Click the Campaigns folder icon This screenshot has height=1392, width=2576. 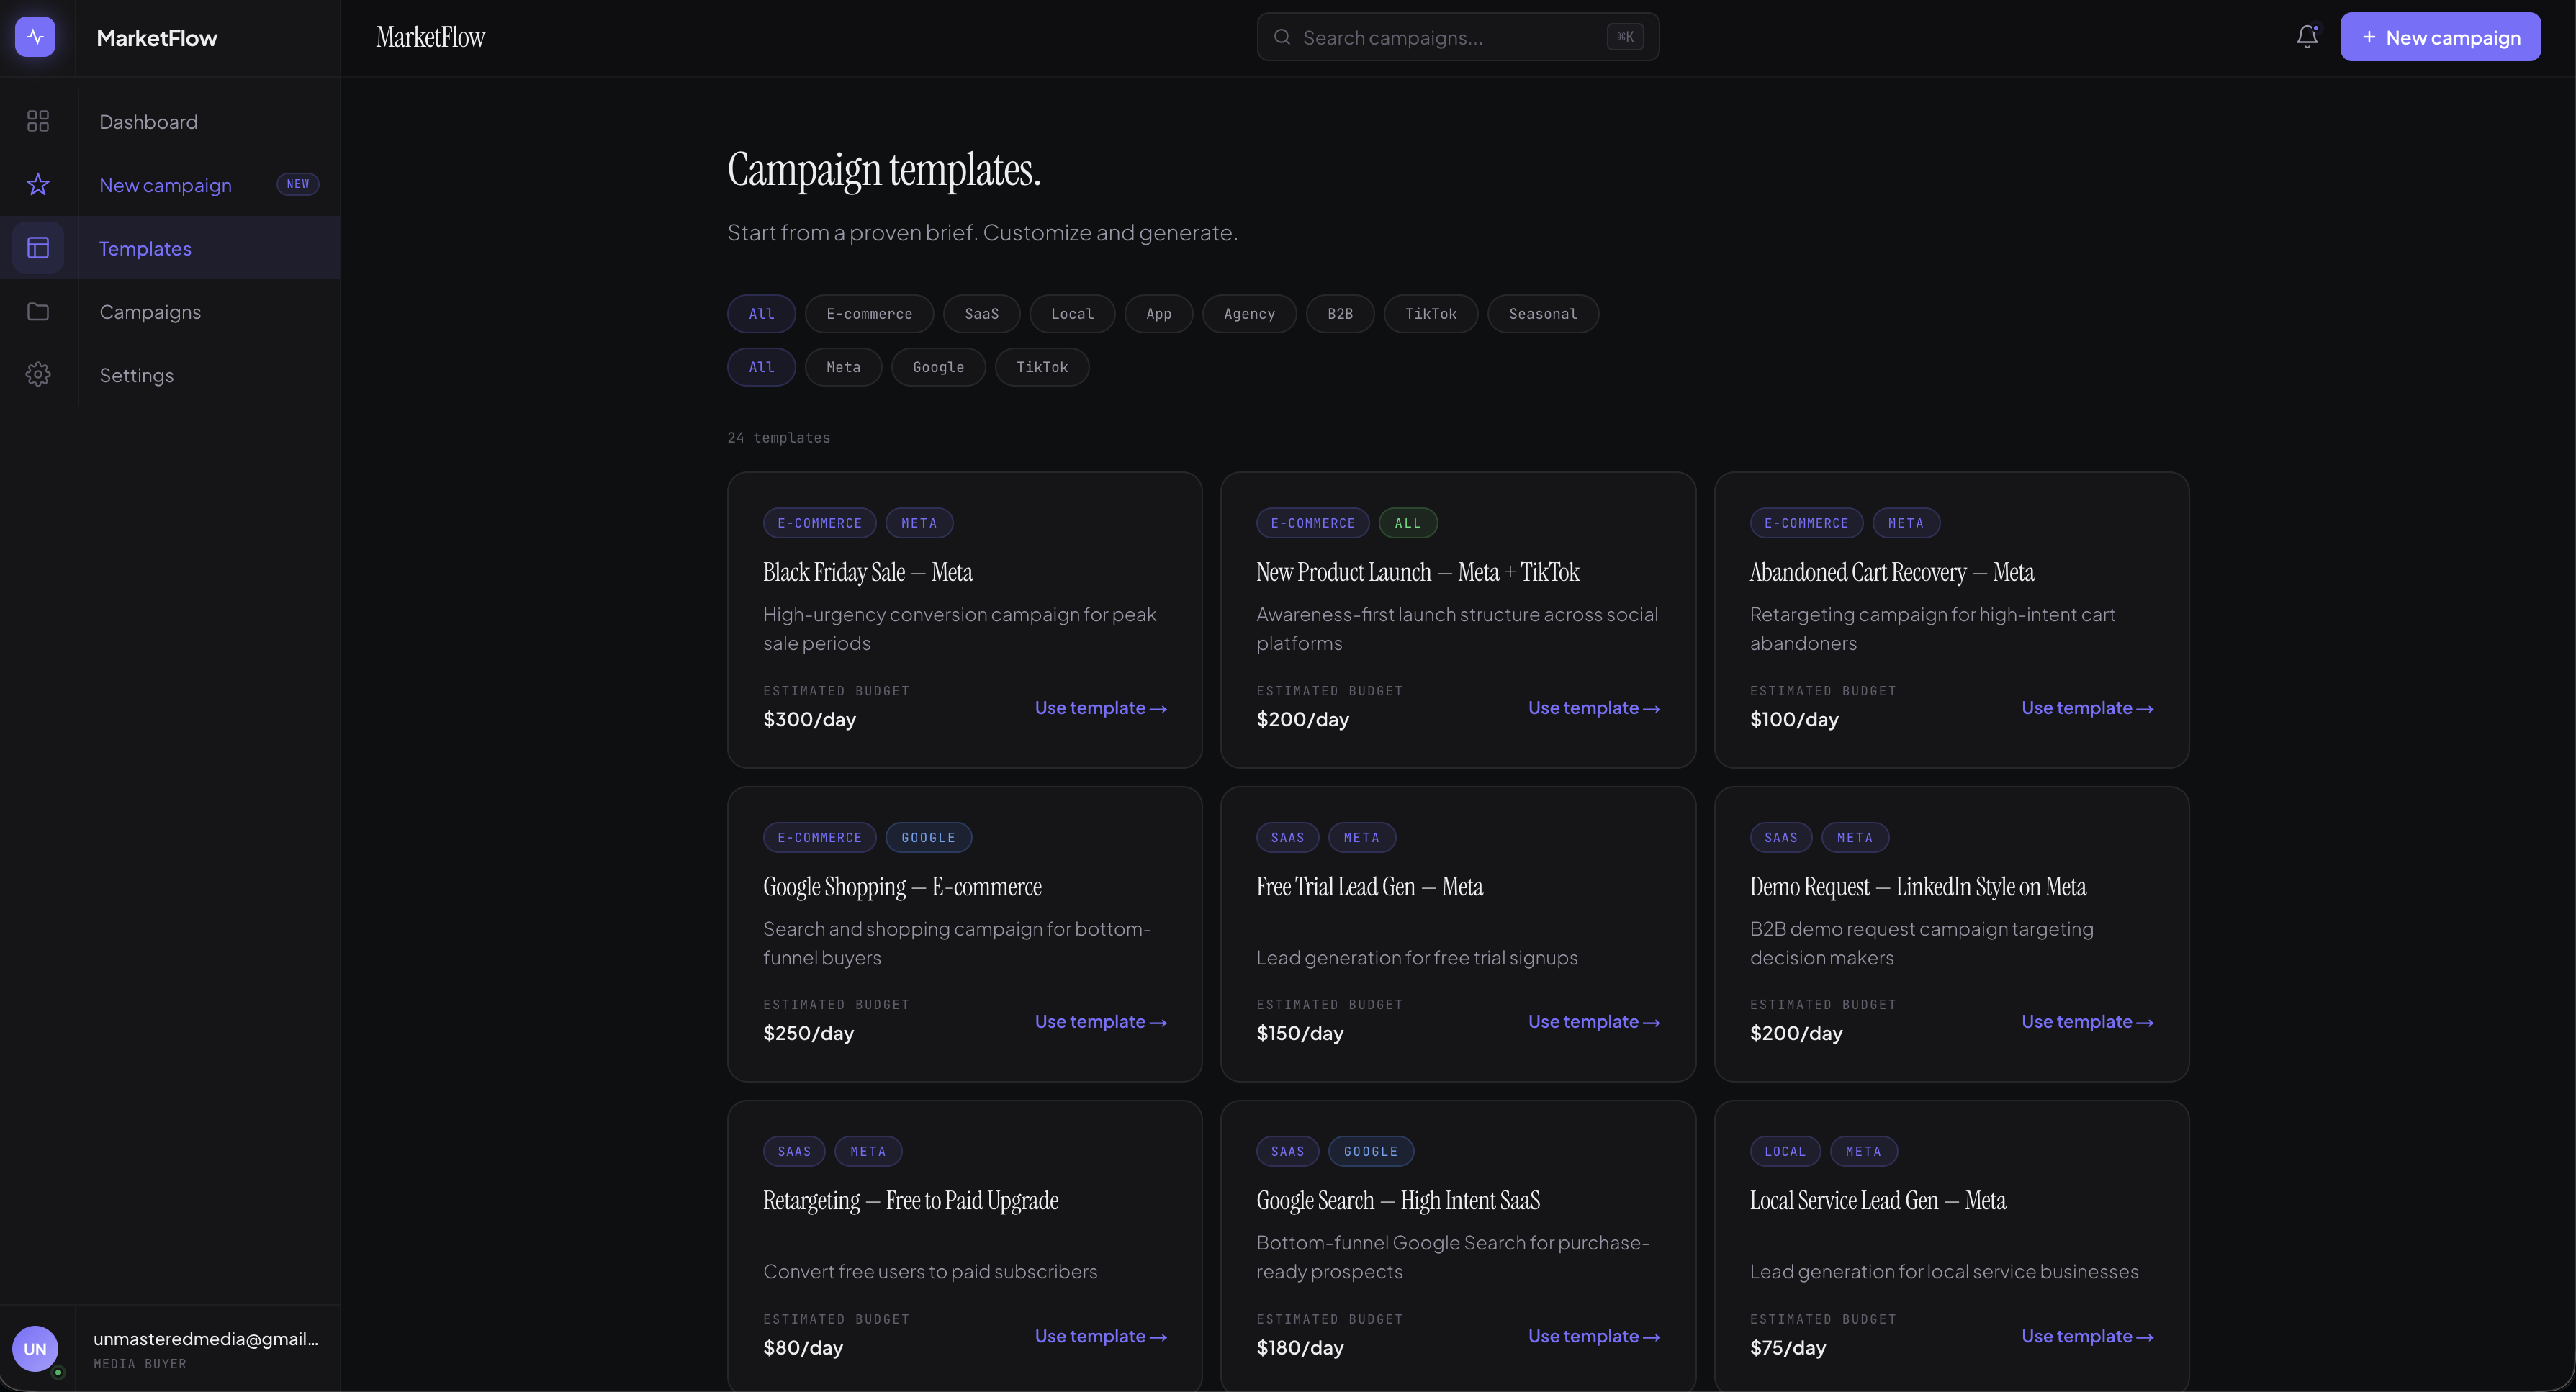(x=38, y=311)
